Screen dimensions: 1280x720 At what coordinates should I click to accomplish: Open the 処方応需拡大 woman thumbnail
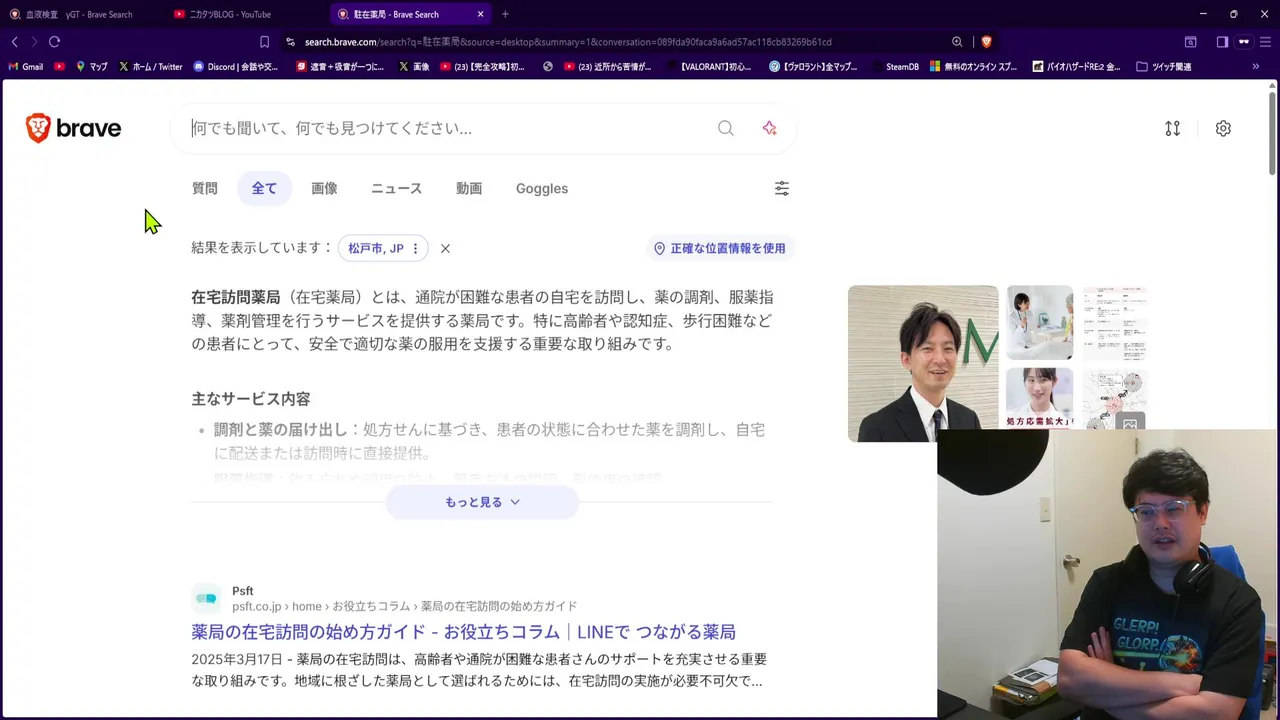(1040, 398)
